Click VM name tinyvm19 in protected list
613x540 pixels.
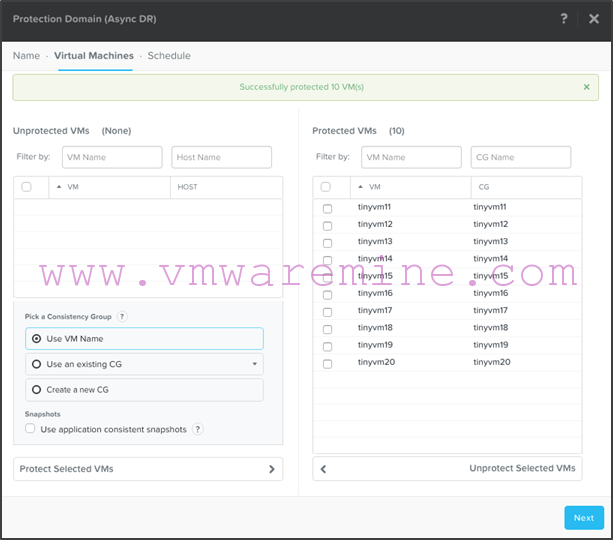tap(375, 344)
